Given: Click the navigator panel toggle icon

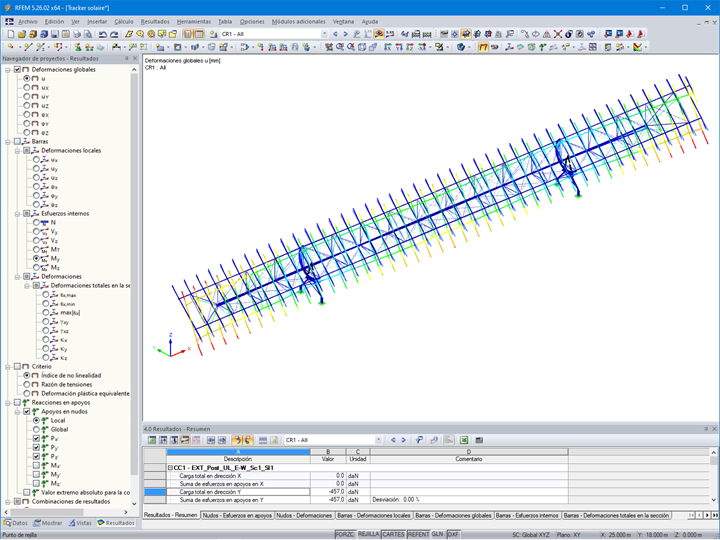Looking at the screenshot, I should [188, 34].
